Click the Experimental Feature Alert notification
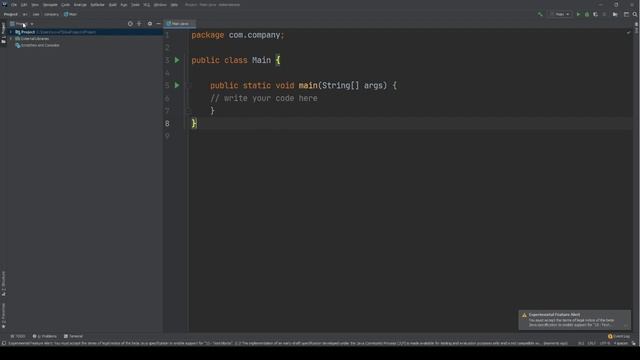 point(575,320)
